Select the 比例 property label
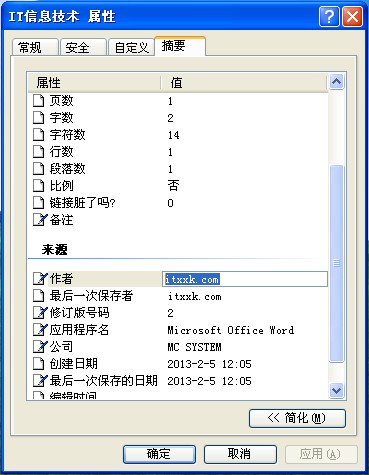This screenshot has width=369, height=475. pos(61,186)
